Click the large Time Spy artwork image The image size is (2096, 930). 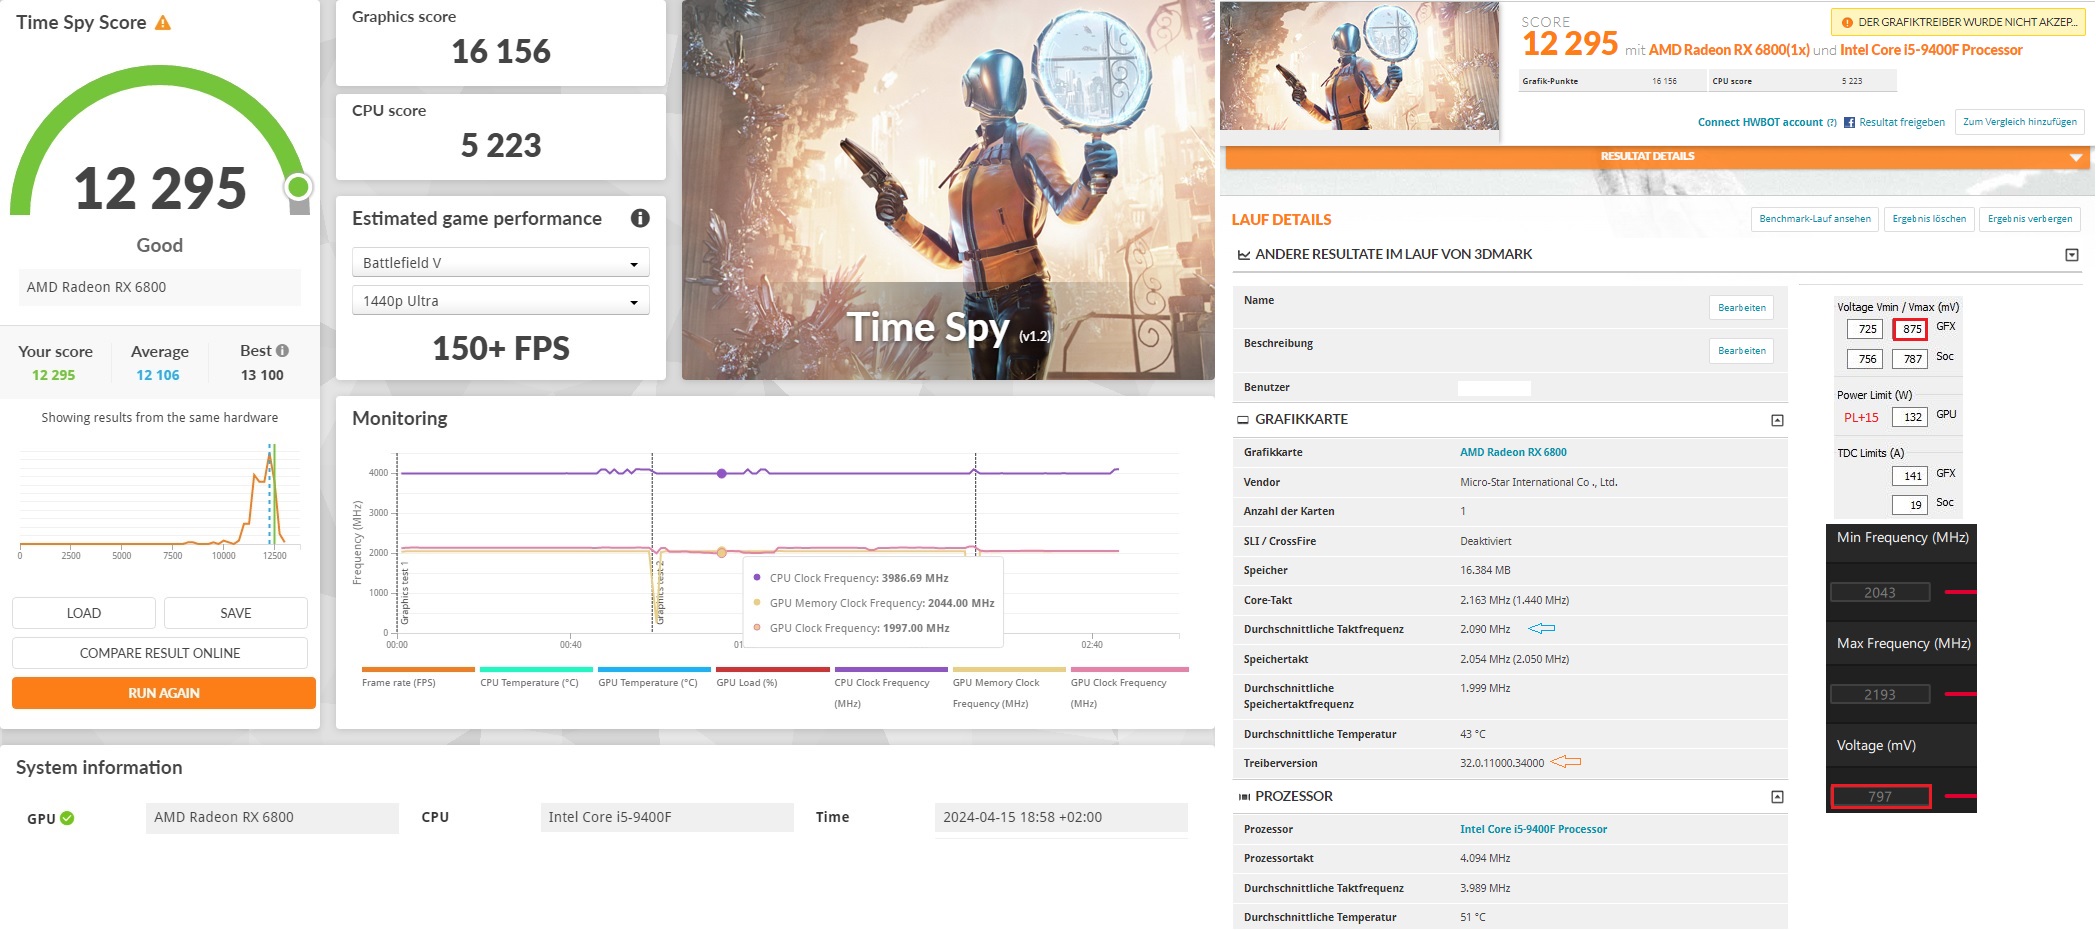[948, 190]
